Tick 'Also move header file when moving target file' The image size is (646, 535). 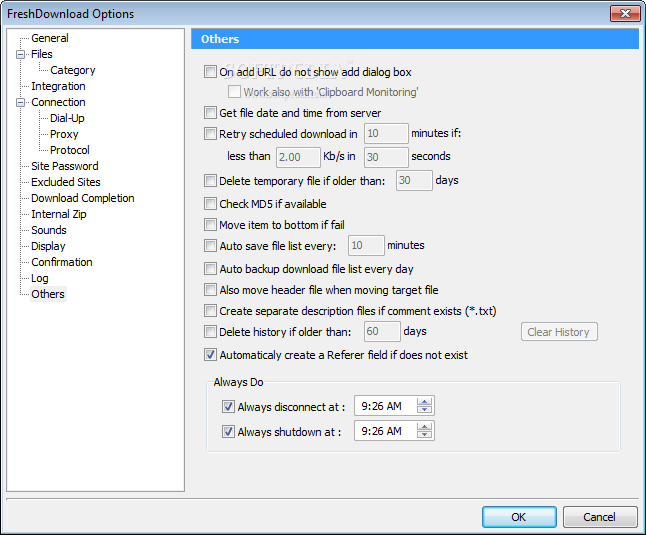pyautogui.click(x=210, y=290)
